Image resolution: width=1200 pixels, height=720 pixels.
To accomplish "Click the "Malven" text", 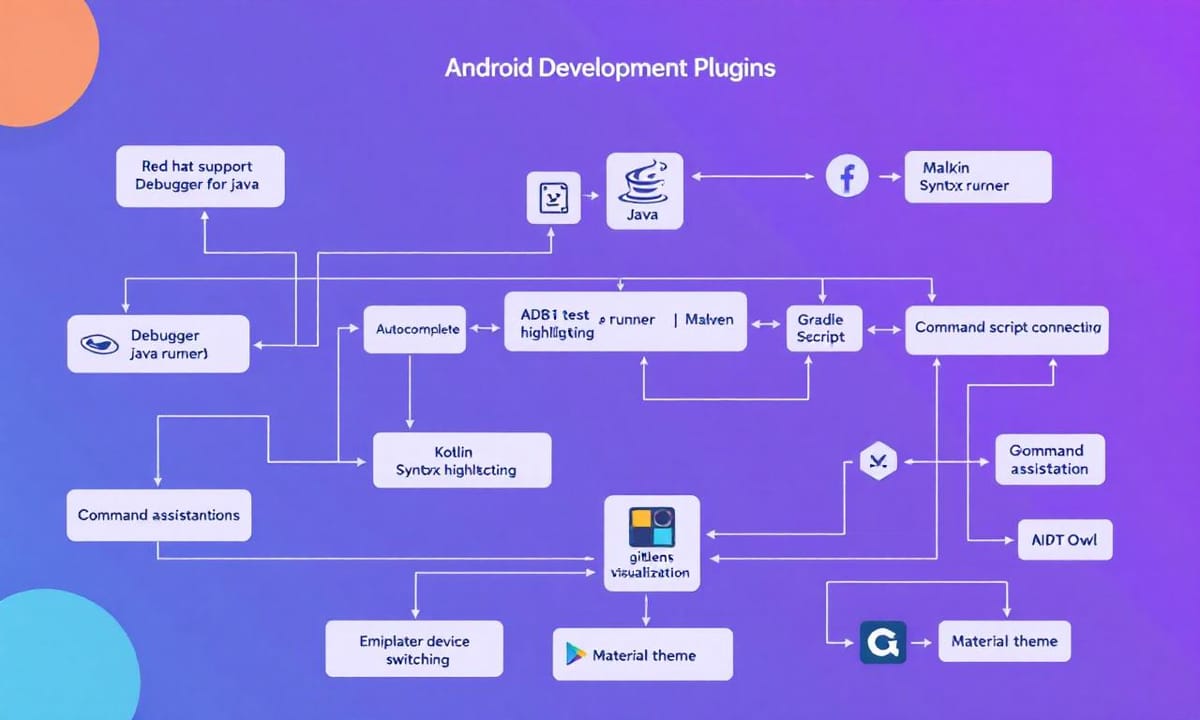I will 709,320.
